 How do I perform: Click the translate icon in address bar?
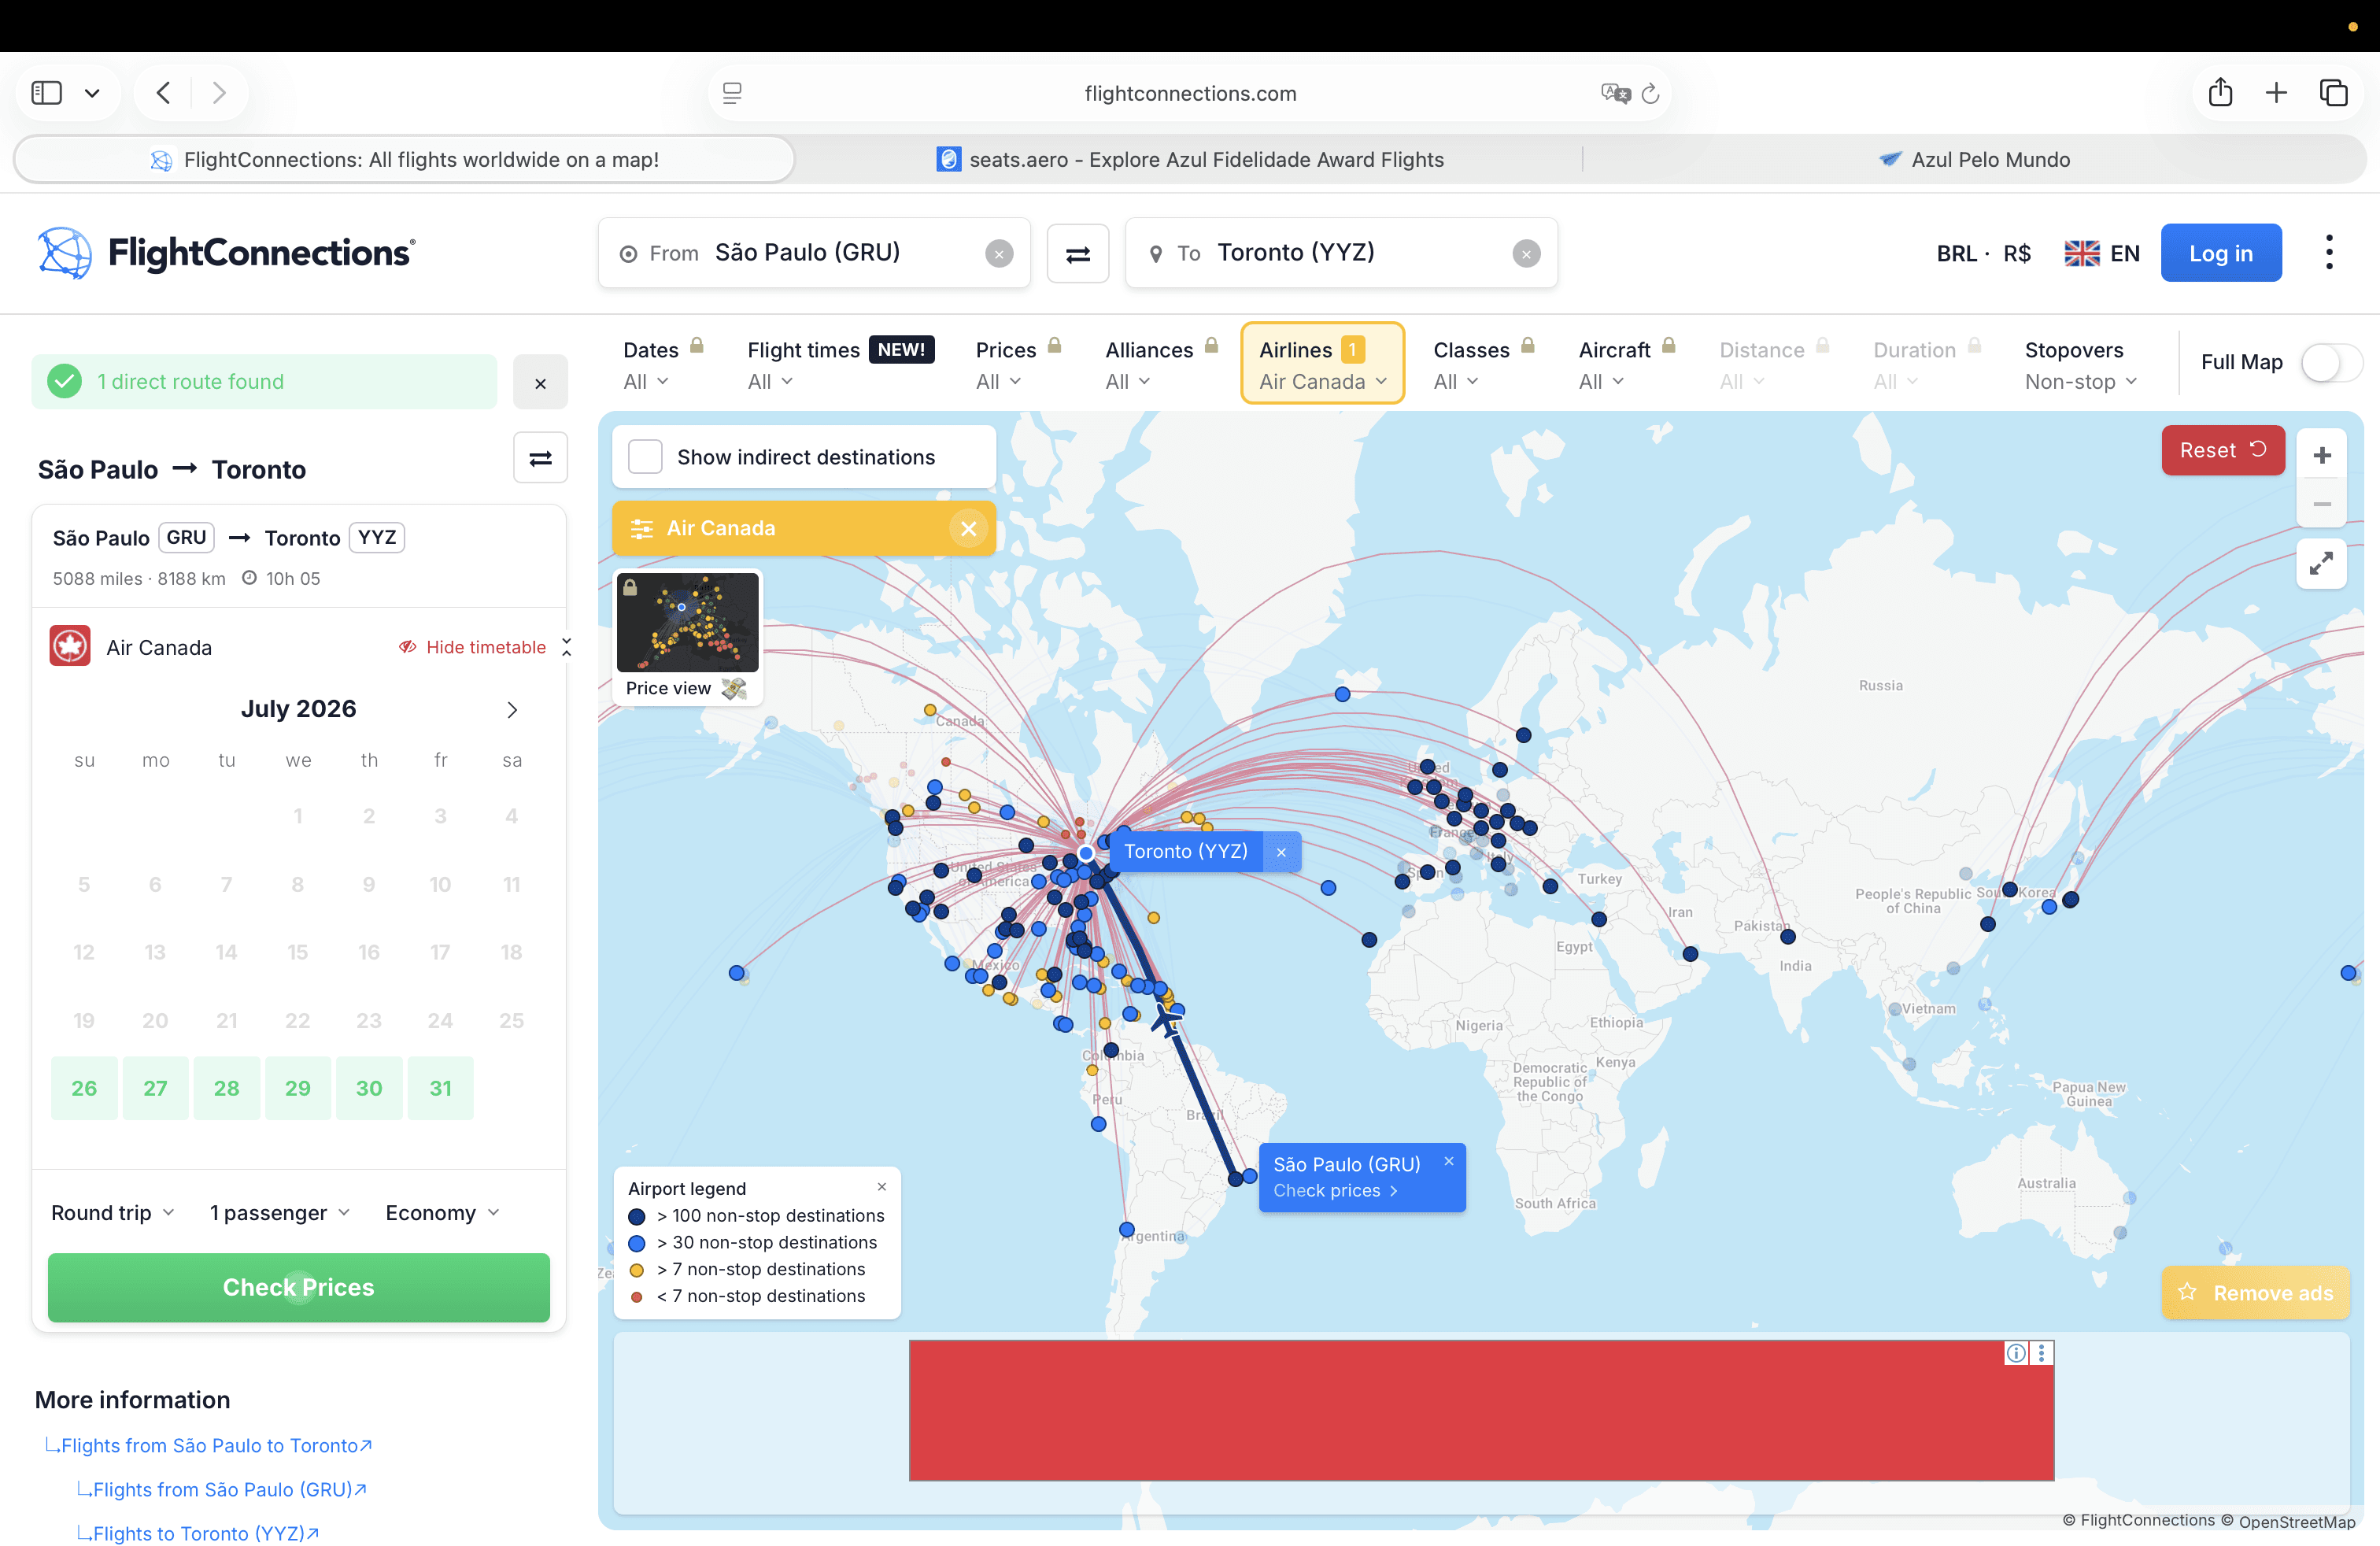(x=1615, y=93)
